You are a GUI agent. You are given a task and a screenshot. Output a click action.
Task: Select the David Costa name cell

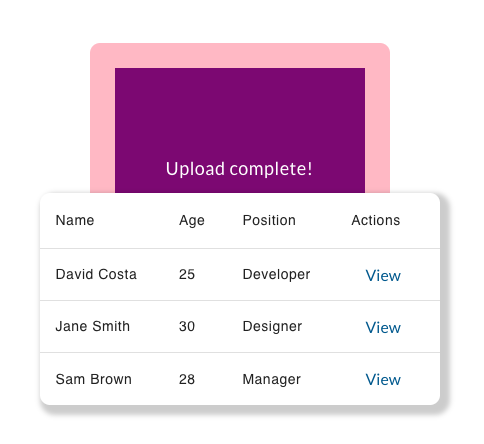(96, 274)
